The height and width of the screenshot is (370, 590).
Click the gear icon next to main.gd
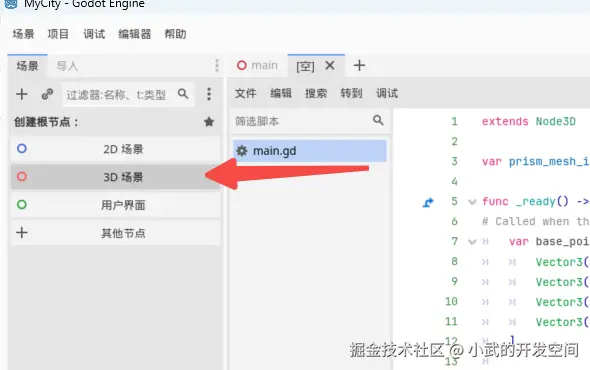click(242, 151)
